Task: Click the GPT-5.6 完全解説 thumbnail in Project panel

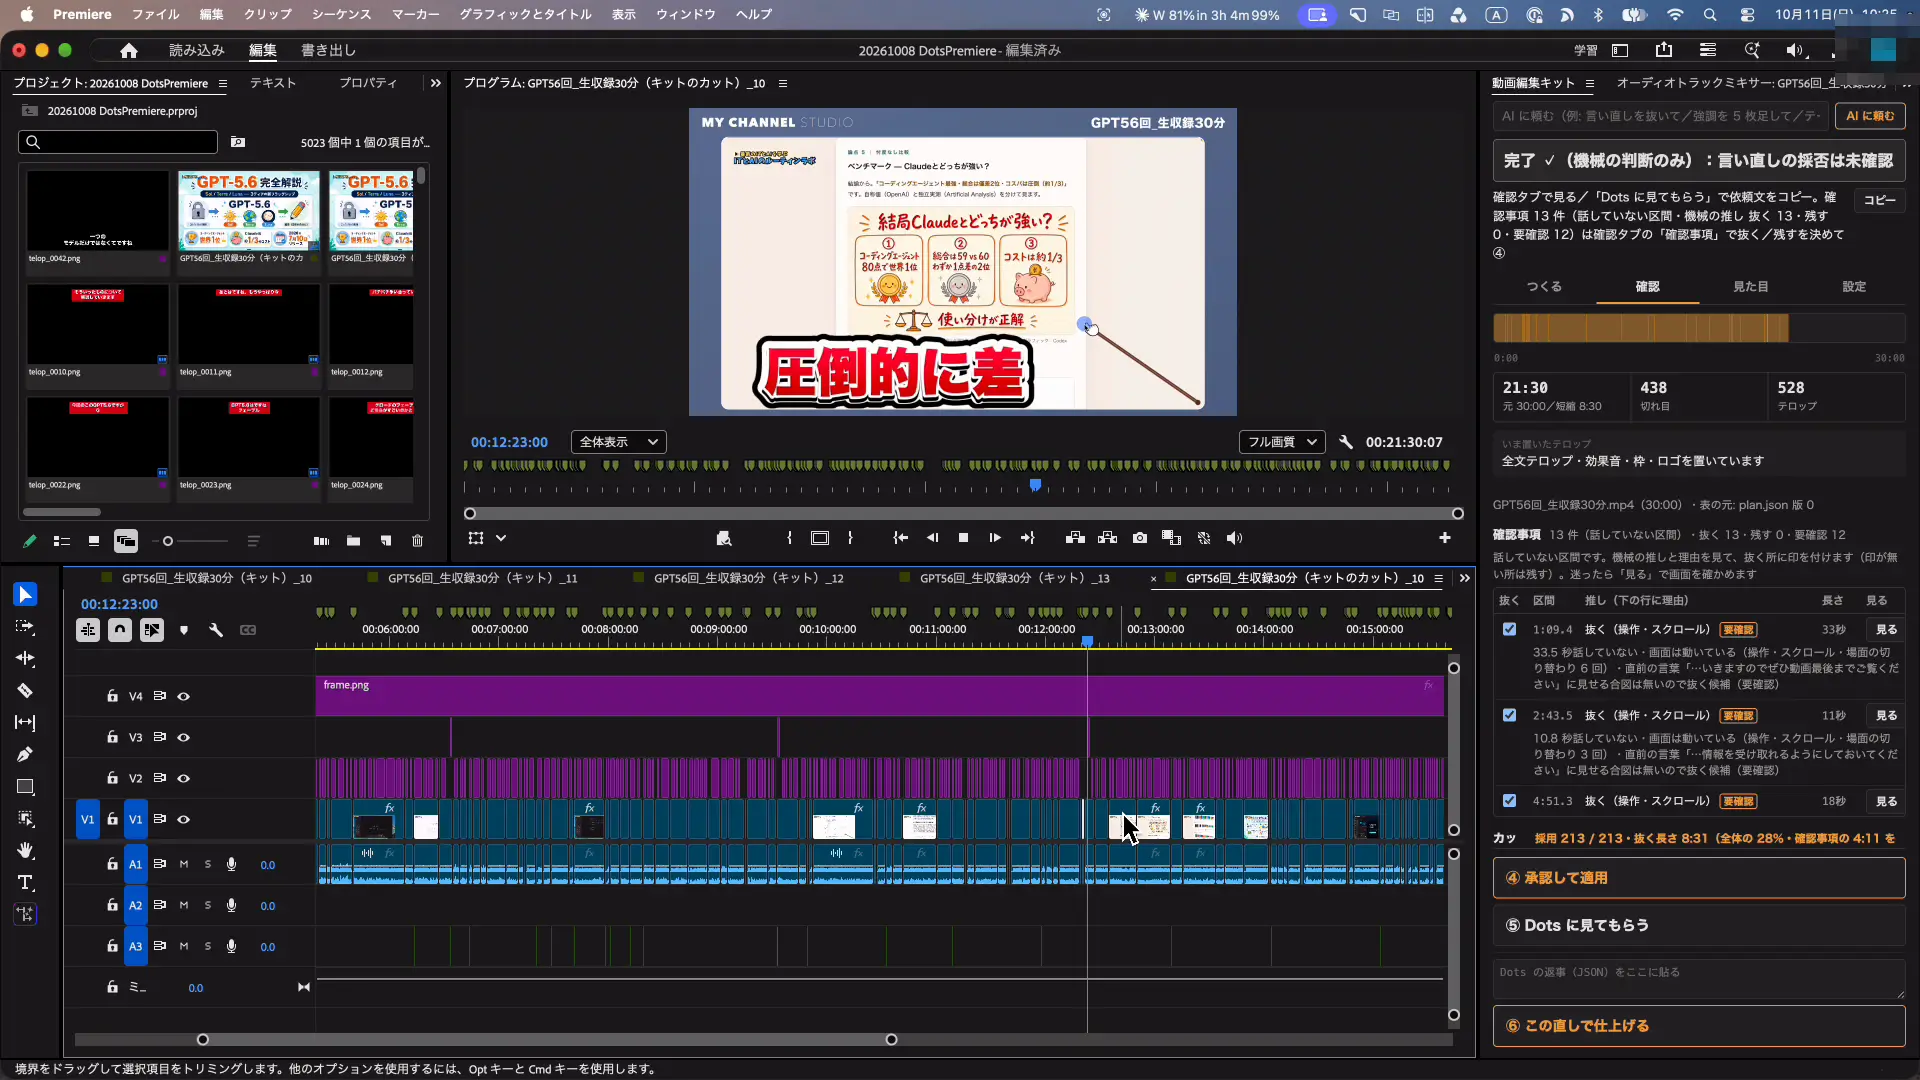Action: click(x=249, y=211)
